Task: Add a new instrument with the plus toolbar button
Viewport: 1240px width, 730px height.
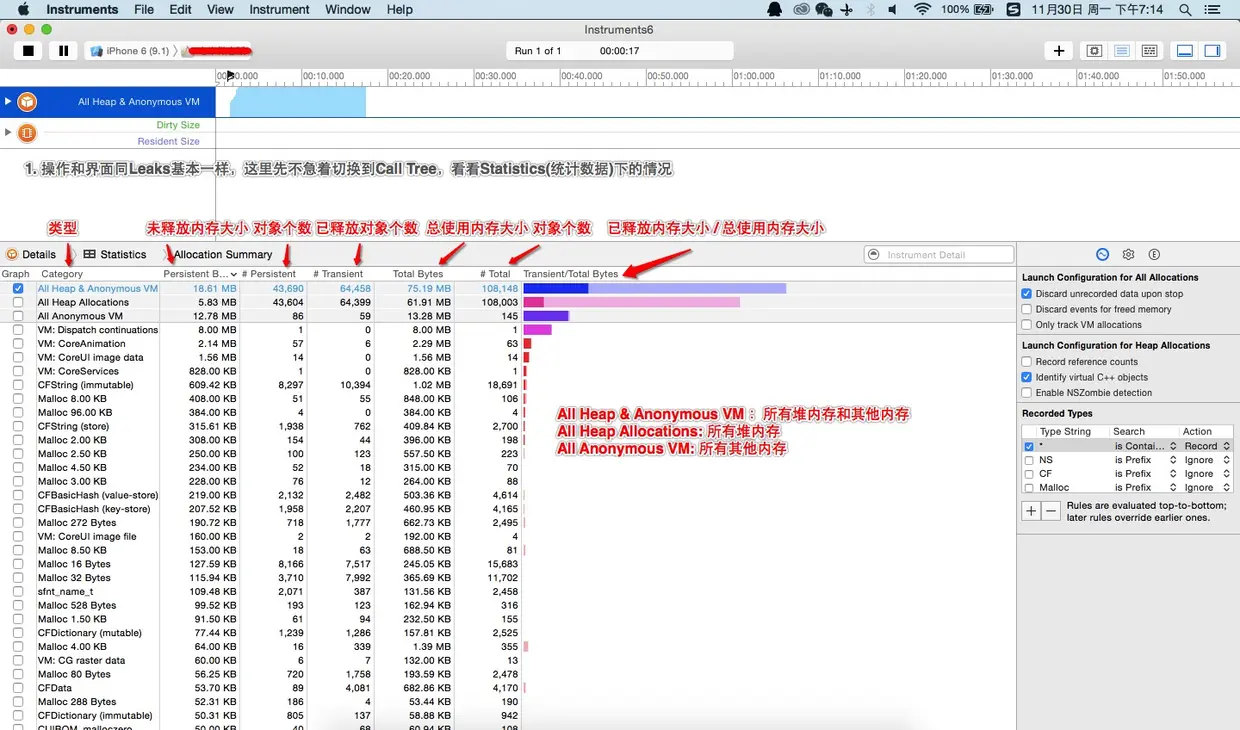Action: pos(1059,51)
